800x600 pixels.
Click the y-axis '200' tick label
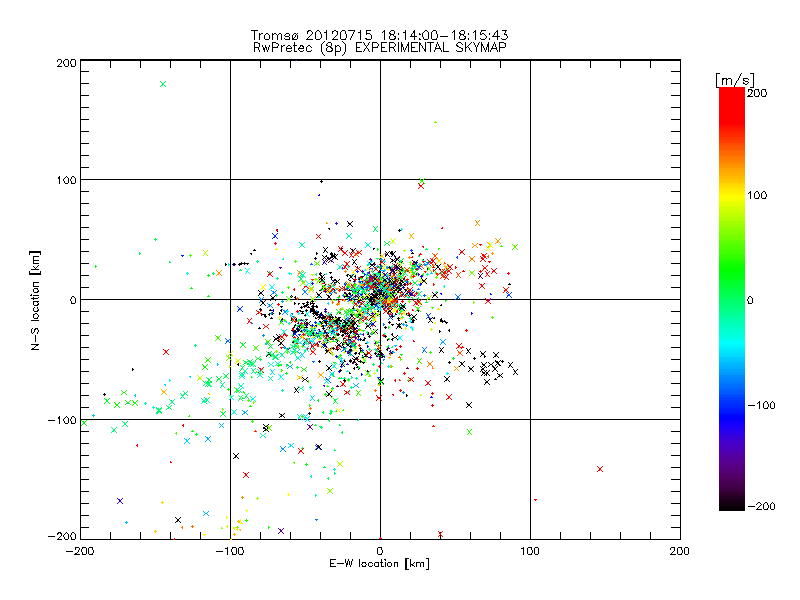click(66, 63)
